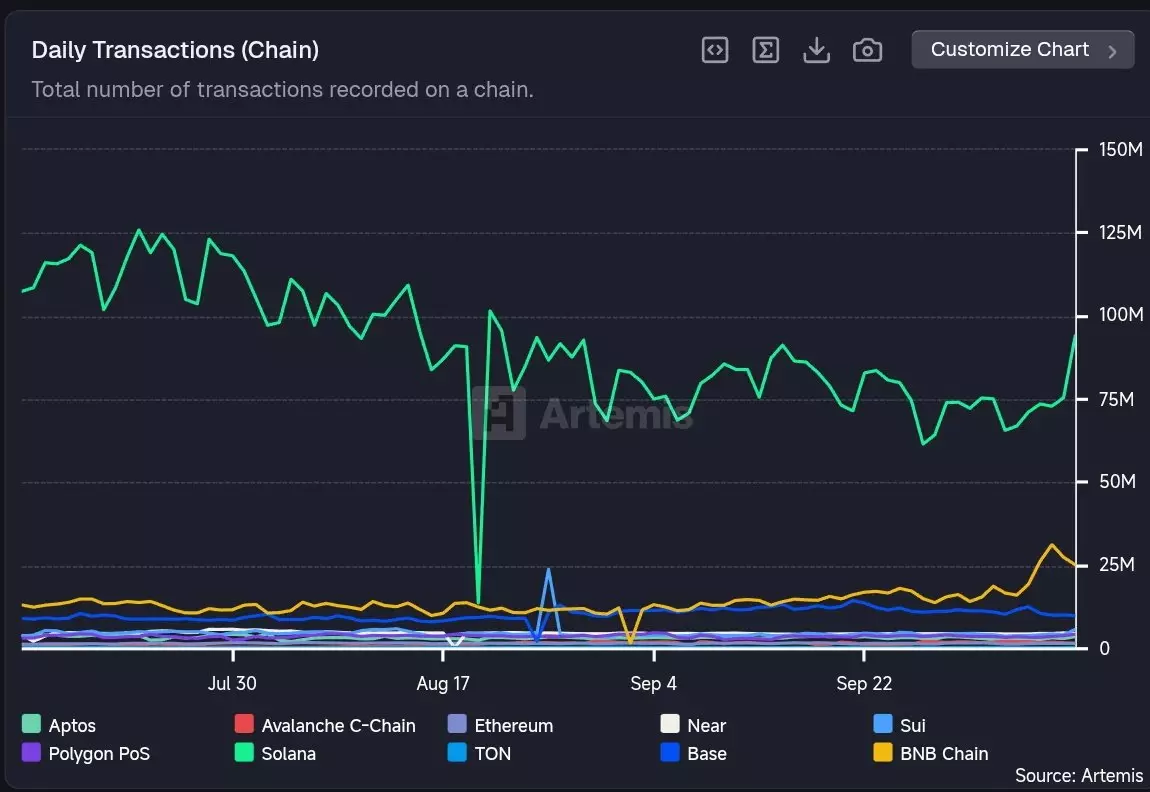Click the sigma aggregate icon
This screenshot has width=1150, height=792.
pos(766,50)
